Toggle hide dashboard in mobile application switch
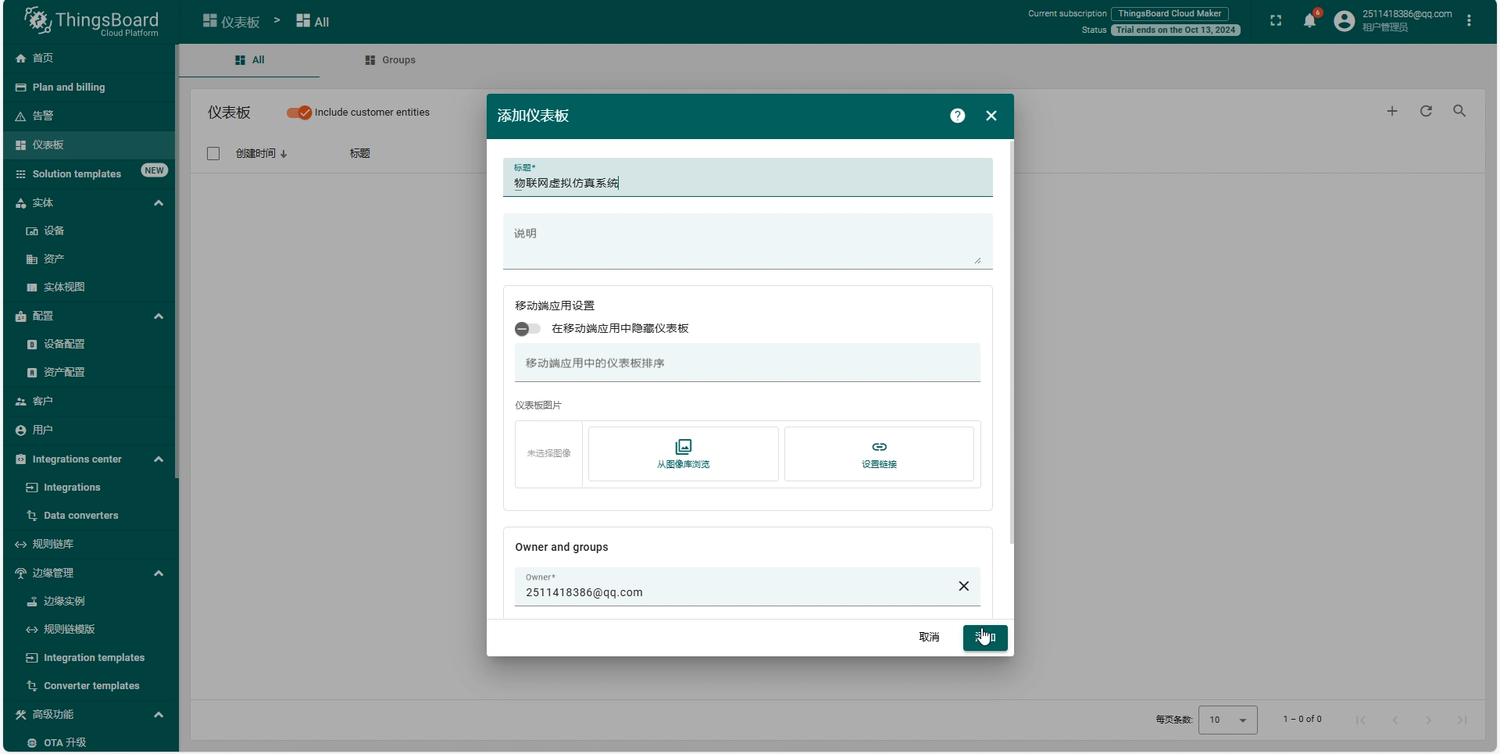Screen dimensions: 1500x754 click(x=527, y=329)
